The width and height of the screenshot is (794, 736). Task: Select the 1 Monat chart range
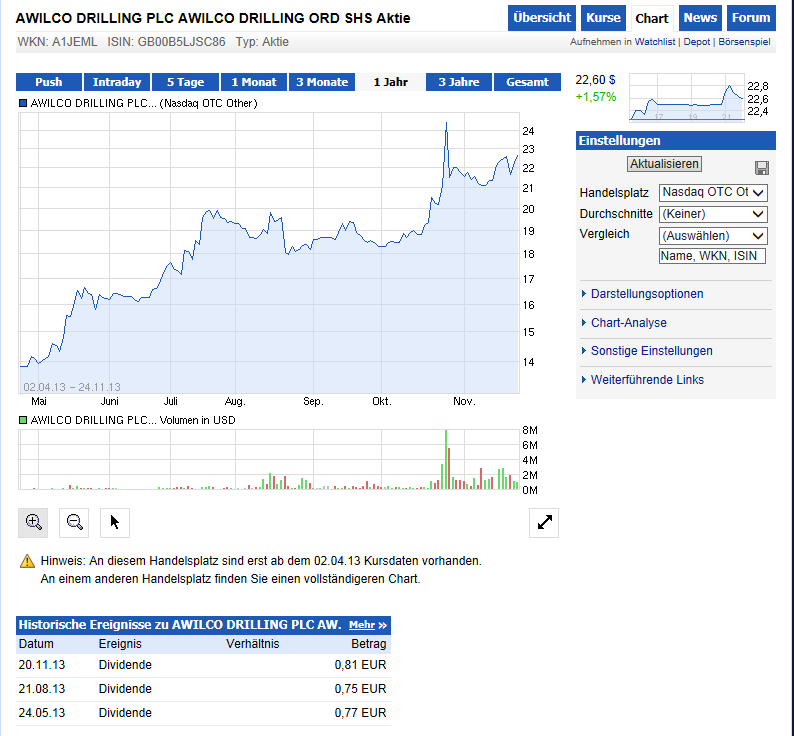[254, 82]
